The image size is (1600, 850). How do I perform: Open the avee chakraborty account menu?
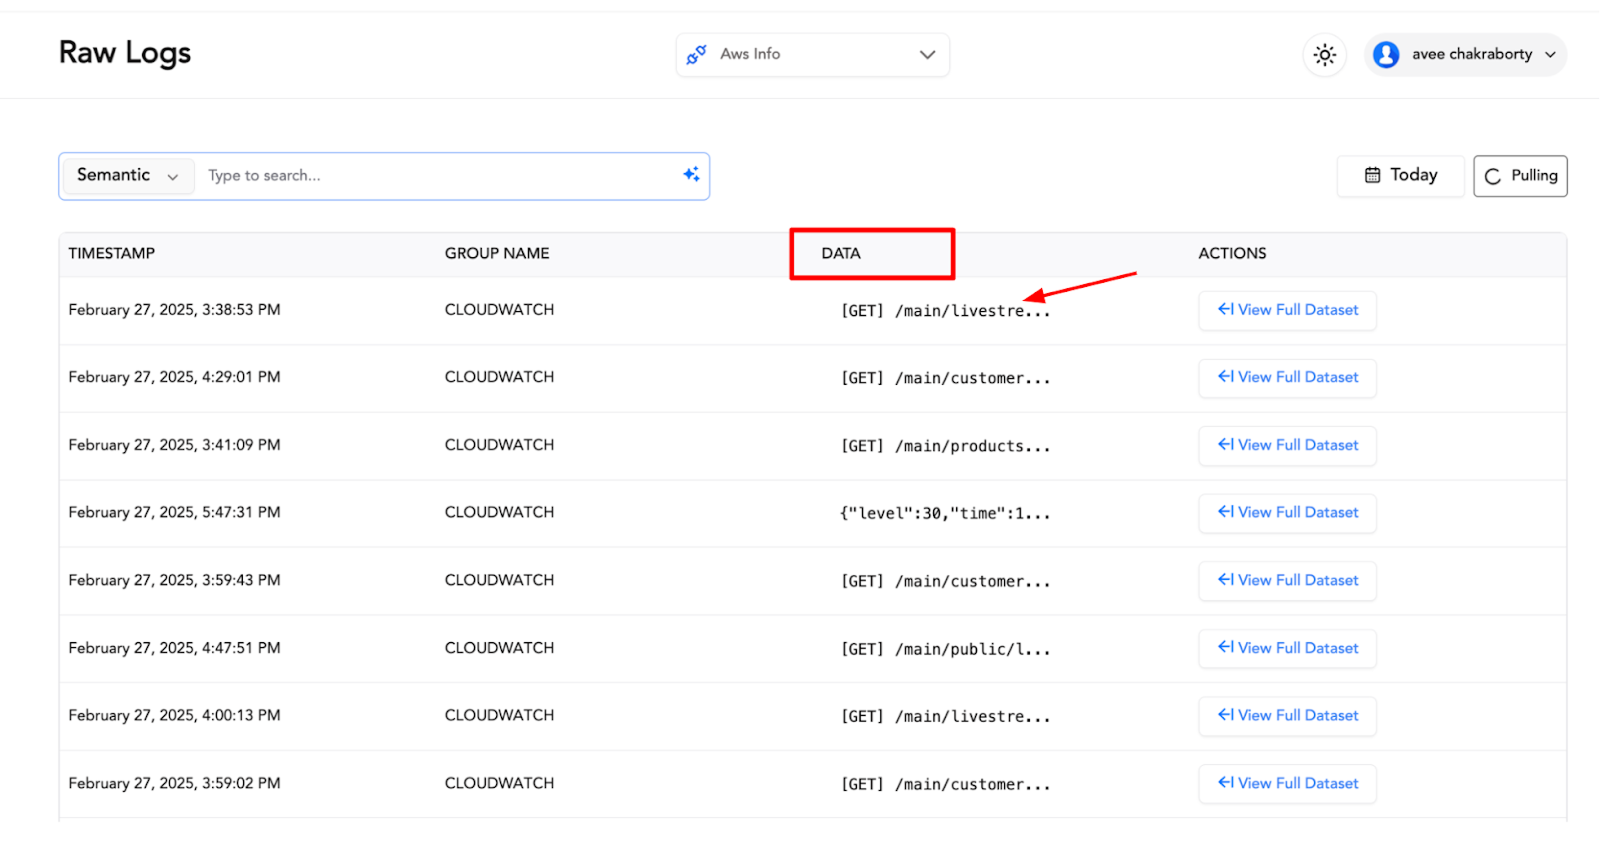click(x=1465, y=54)
